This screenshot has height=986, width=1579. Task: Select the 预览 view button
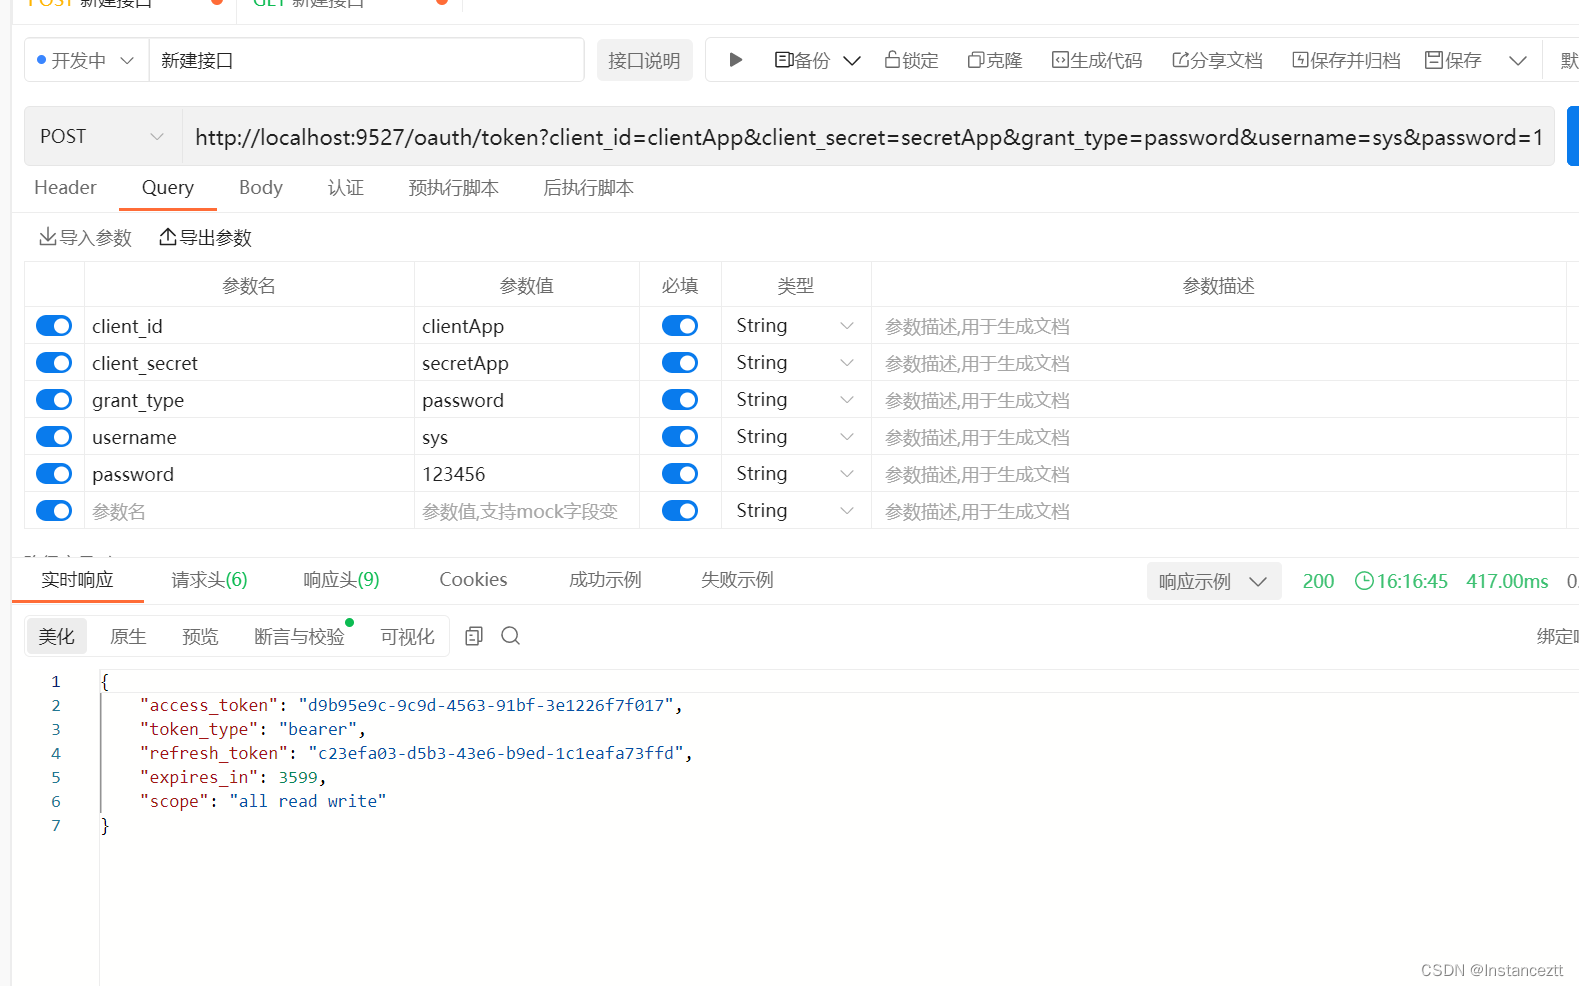[x=200, y=636]
